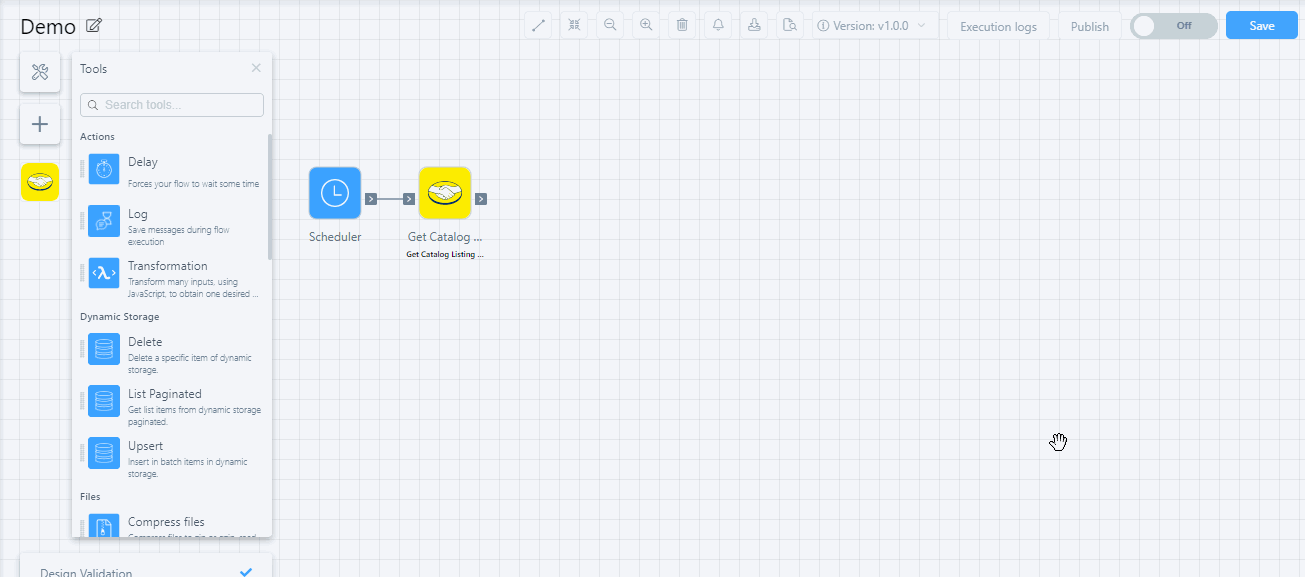Screen dimensions: 1305x577
Task: Click the zoom out magnifier icon
Action: tap(610, 26)
